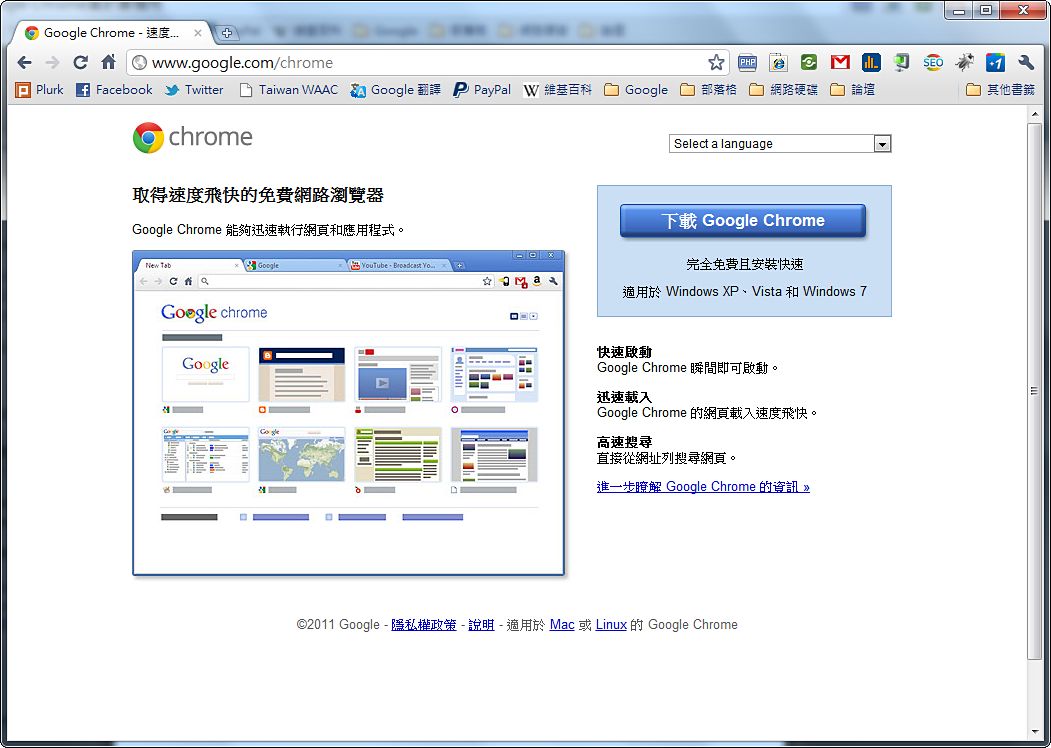This screenshot has width=1051, height=748.
Task: Click the scrollbar up arrow
Action: pyautogui.click(x=1034, y=115)
